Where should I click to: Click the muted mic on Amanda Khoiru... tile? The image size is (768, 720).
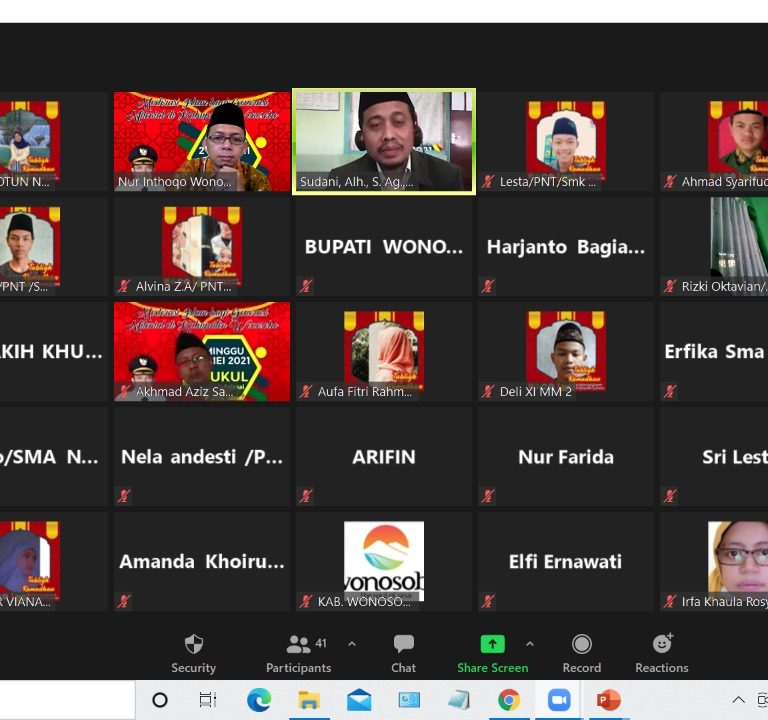tap(124, 601)
